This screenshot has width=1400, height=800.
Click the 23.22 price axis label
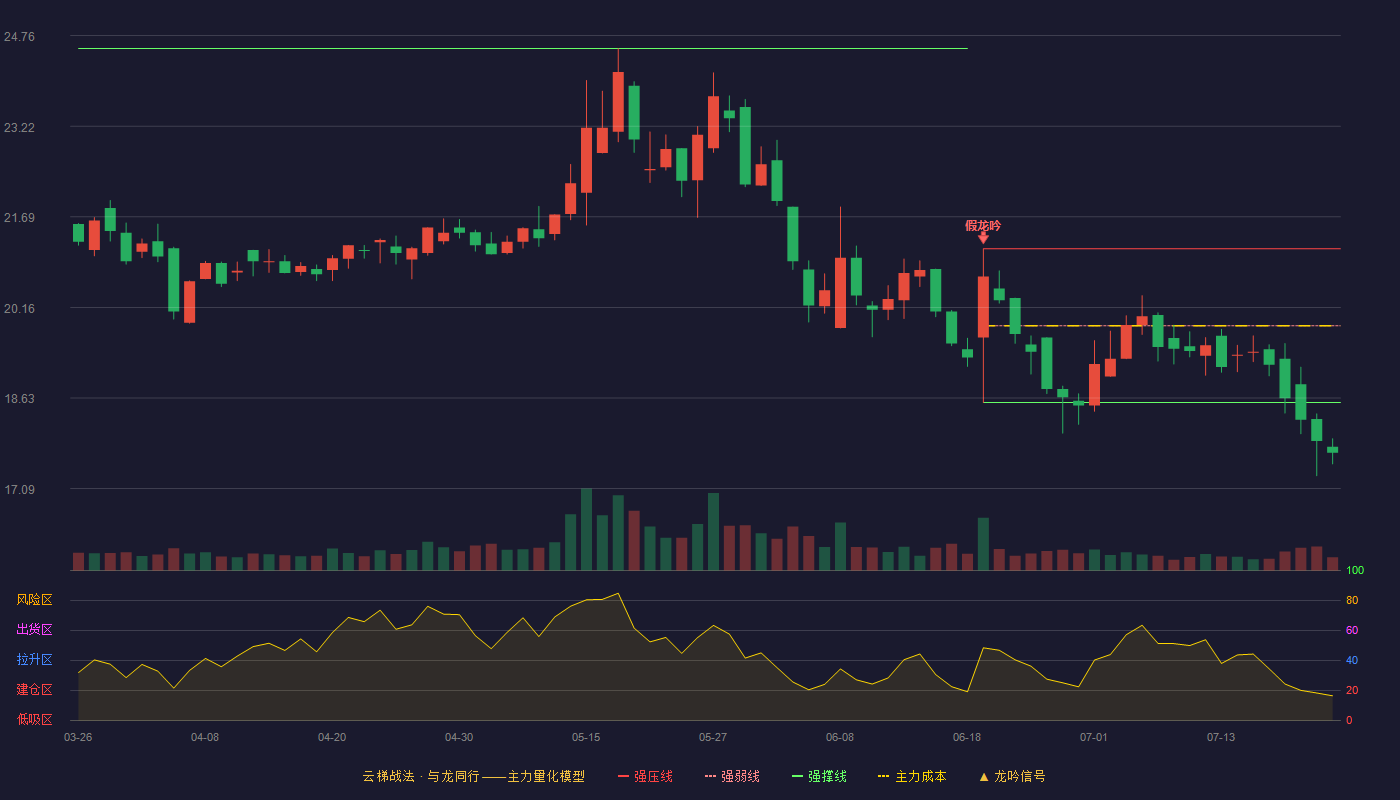(19, 128)
